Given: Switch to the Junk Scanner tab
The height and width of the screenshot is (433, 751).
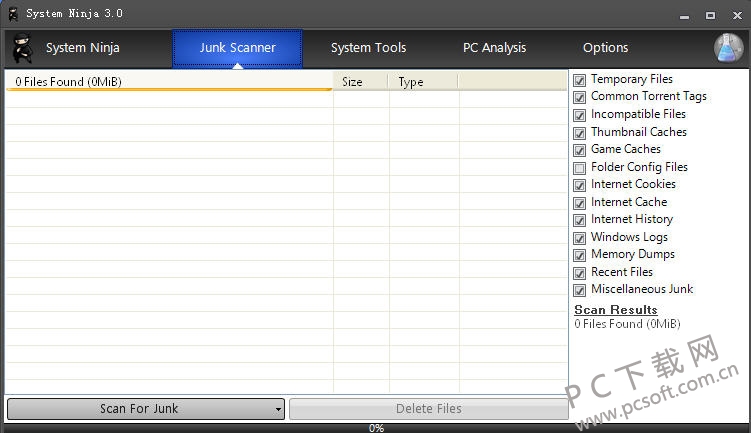Looking at the screenshot, I should 238,48.
